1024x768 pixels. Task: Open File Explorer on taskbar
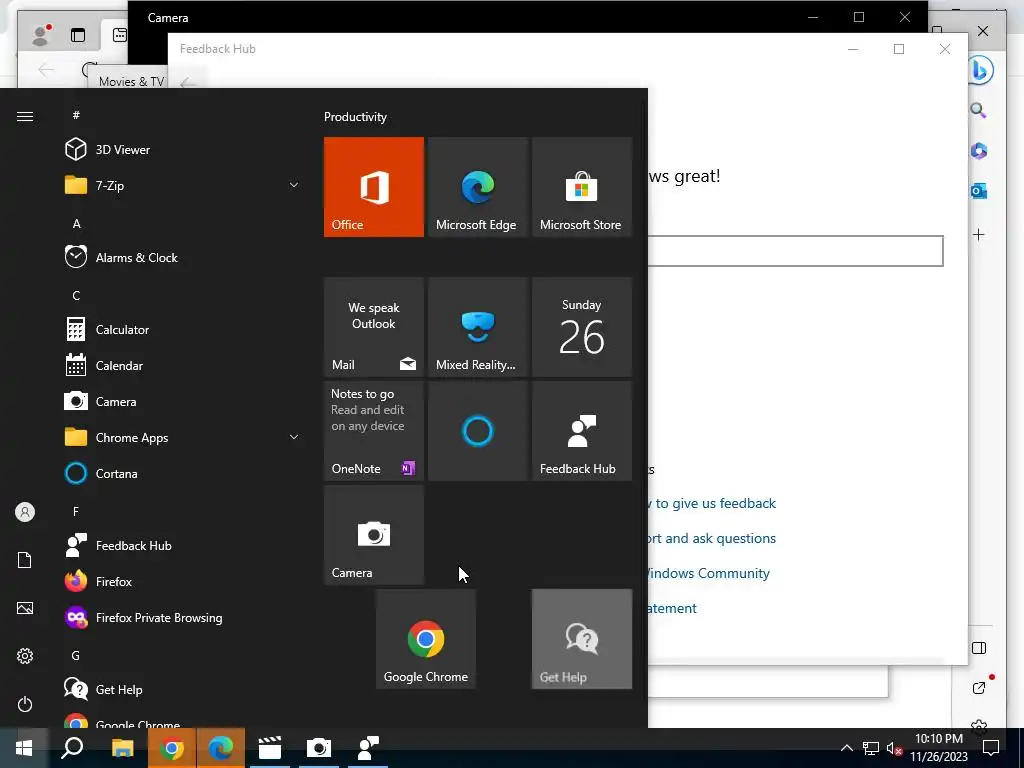pos(122,748)
